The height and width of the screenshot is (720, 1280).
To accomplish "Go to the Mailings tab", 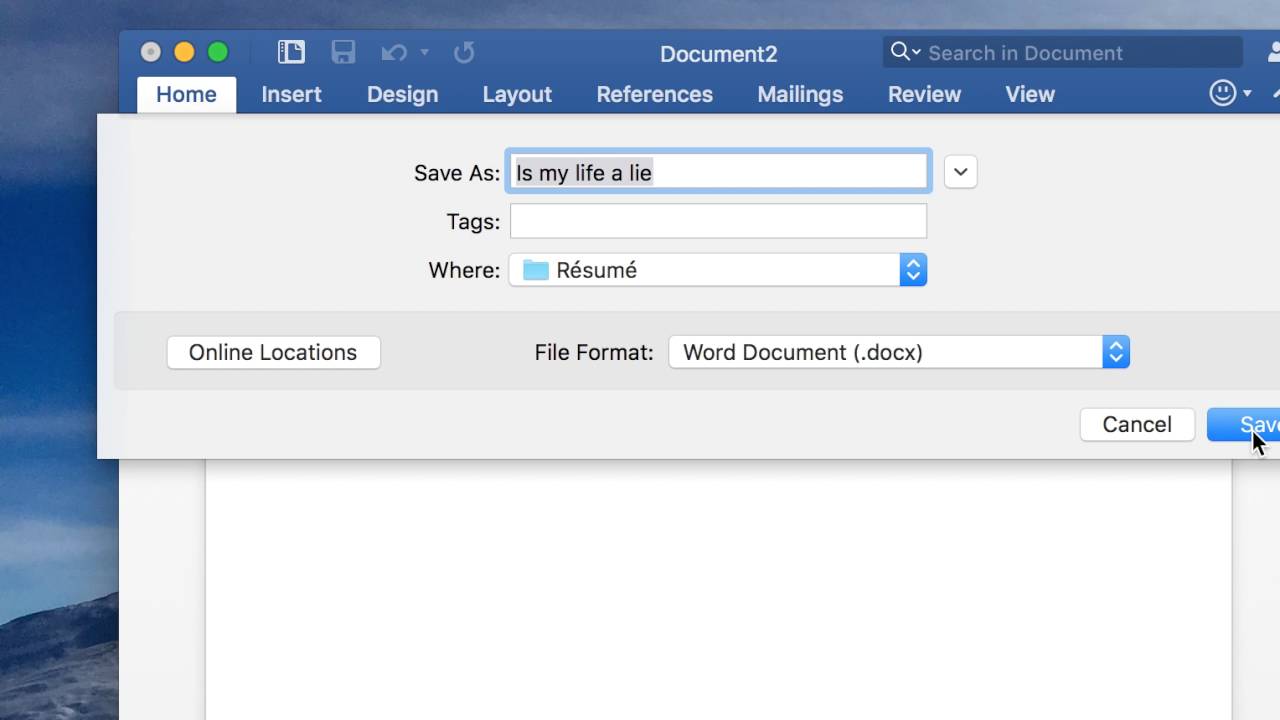I will (x=800, y=94).
